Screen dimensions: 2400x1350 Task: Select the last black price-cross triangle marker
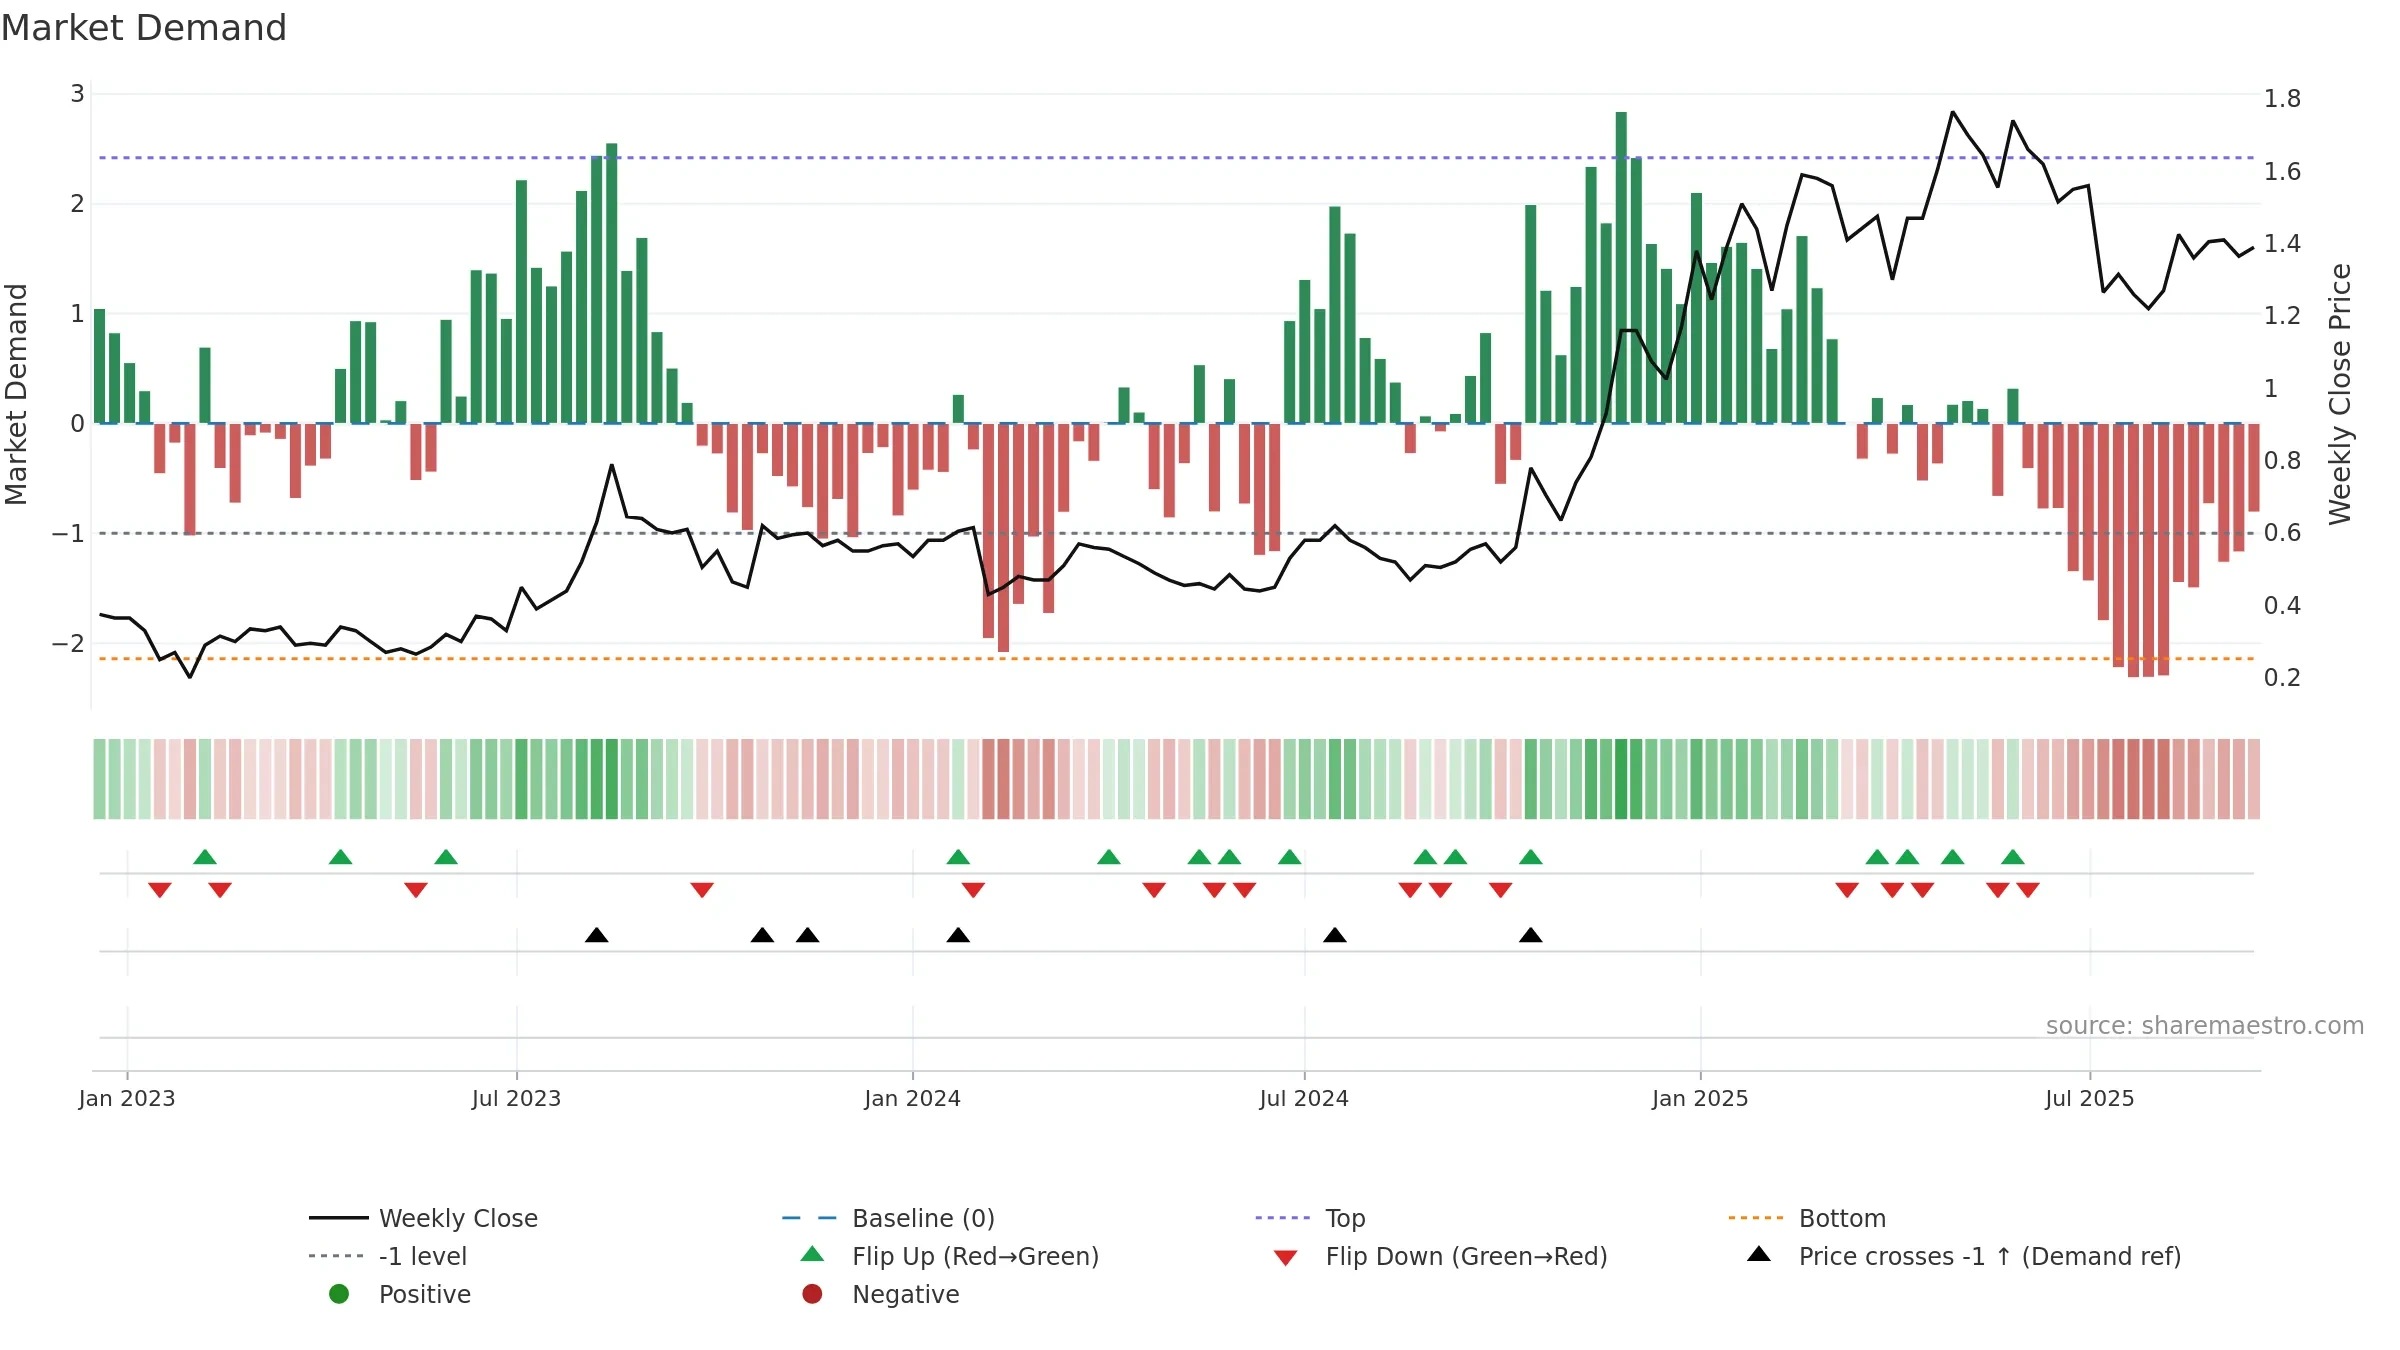(x=1531, y=935)
